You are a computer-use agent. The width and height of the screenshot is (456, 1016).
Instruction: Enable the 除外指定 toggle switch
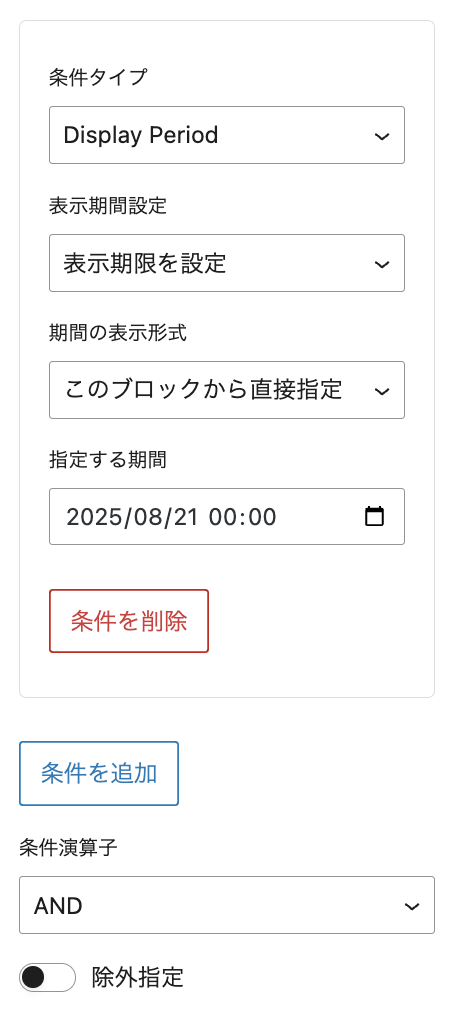(47, 978)
